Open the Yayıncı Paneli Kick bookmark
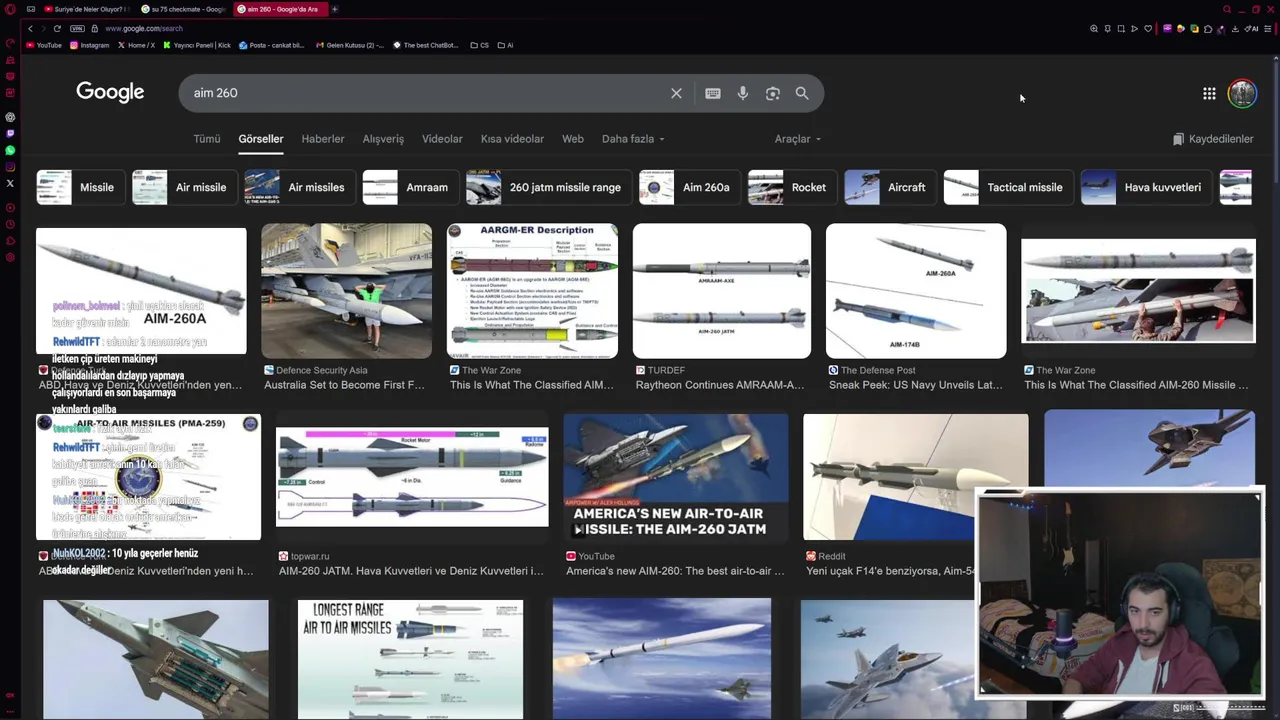1280x720 pixels. pos(197,45)
